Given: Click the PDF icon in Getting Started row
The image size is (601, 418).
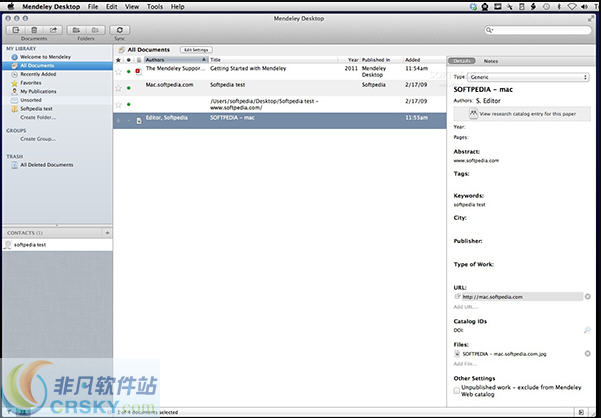Looking at the screenshot, I should [138, 71].
